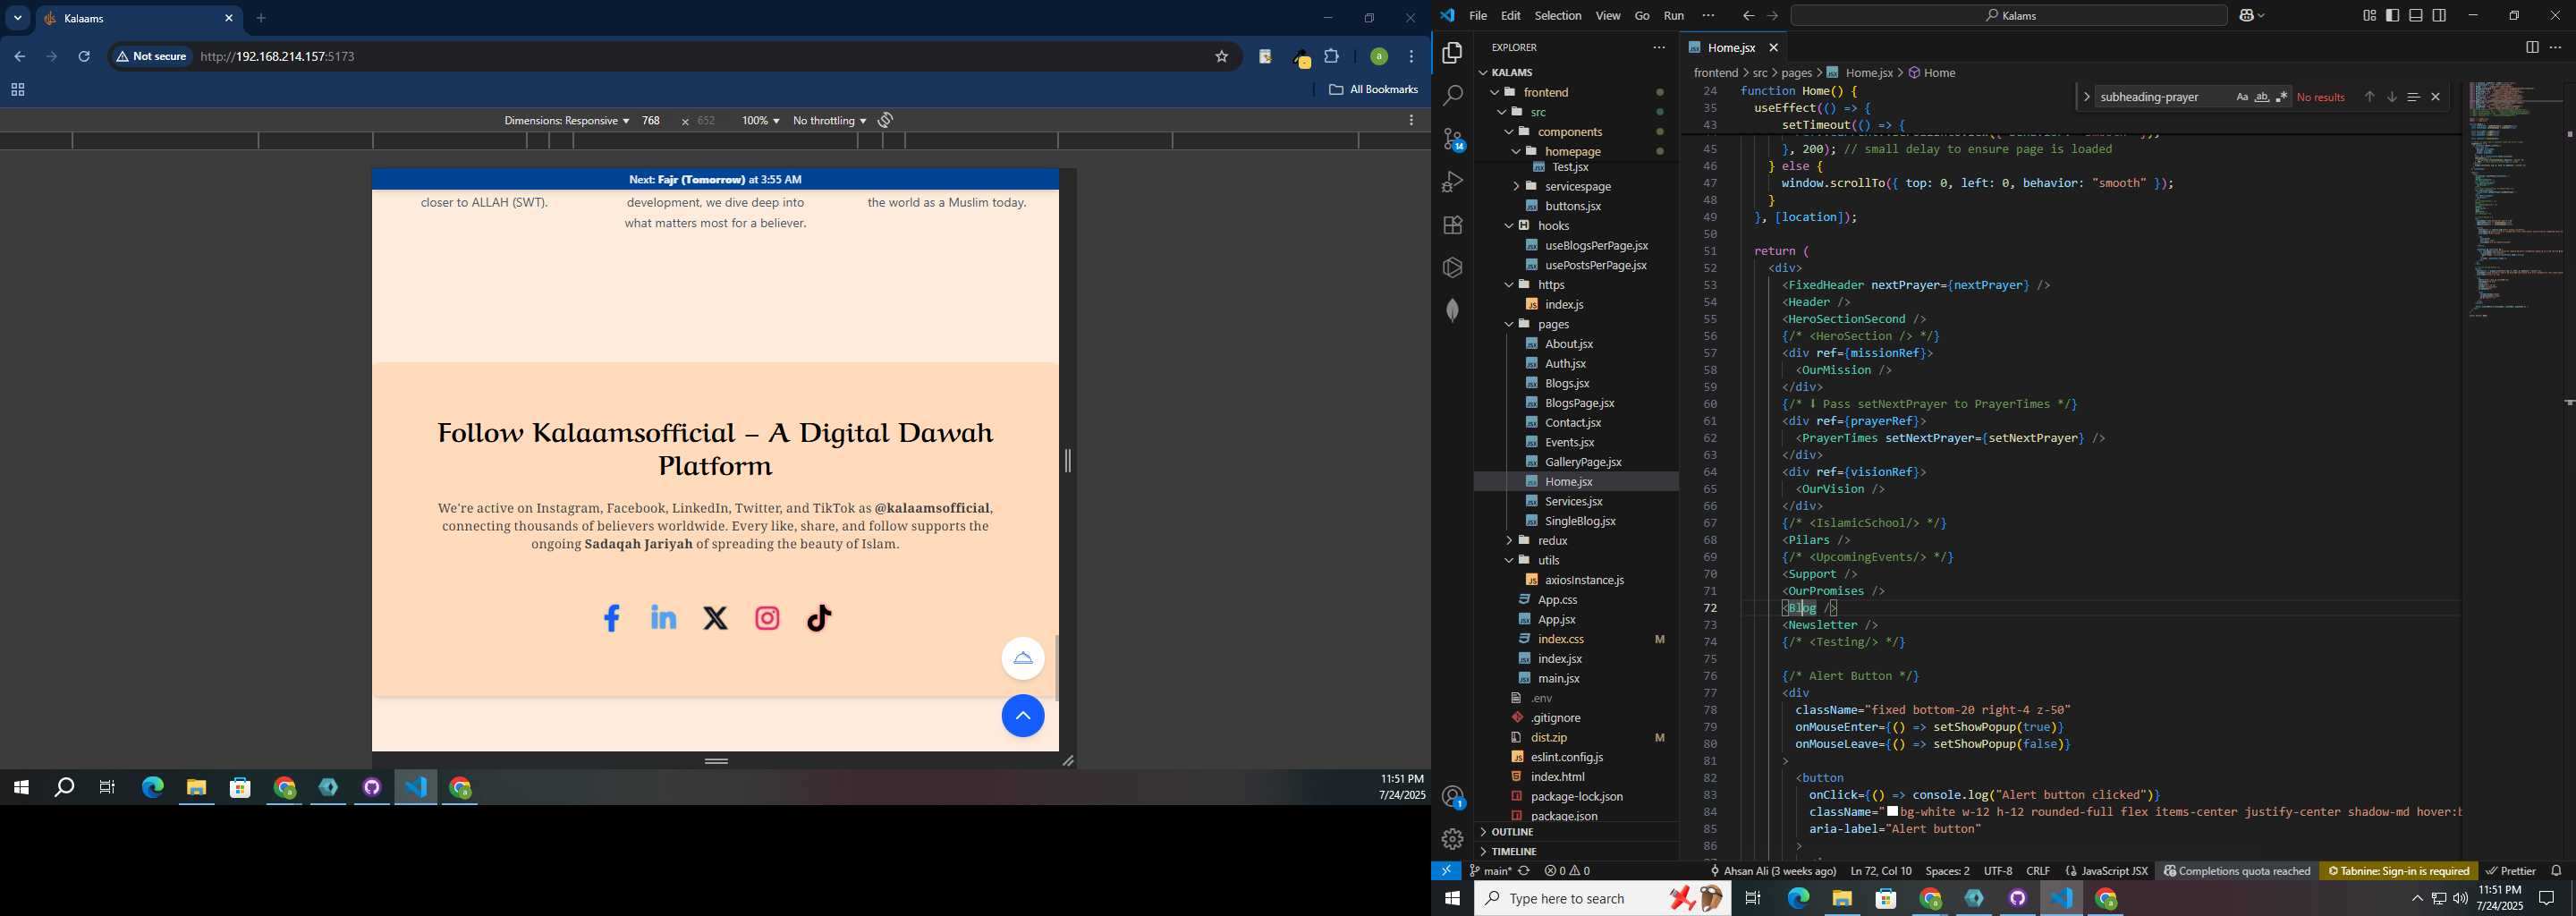Toggle the secondary side bar in VS Code
The width and height of the screenshot is (2576, 916).
[2440, 15]
